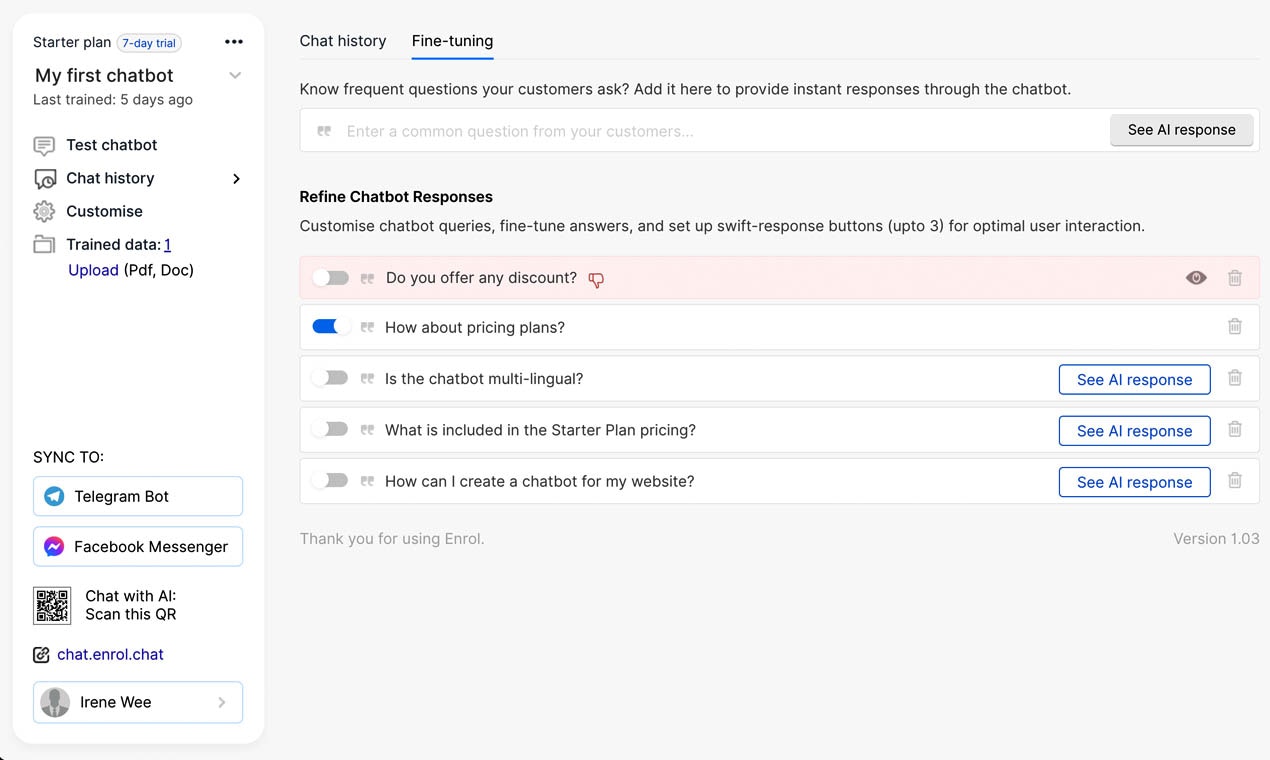Delete 'How can I create a chatbot' question

pyautogui.click(x=1235, y=480)
